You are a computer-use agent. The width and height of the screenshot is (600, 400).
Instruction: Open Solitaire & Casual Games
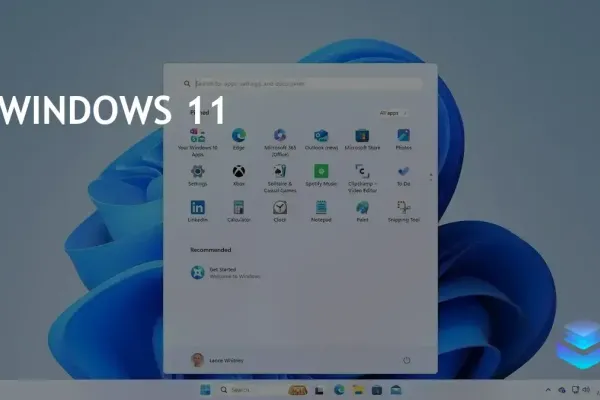pos(280,178)
